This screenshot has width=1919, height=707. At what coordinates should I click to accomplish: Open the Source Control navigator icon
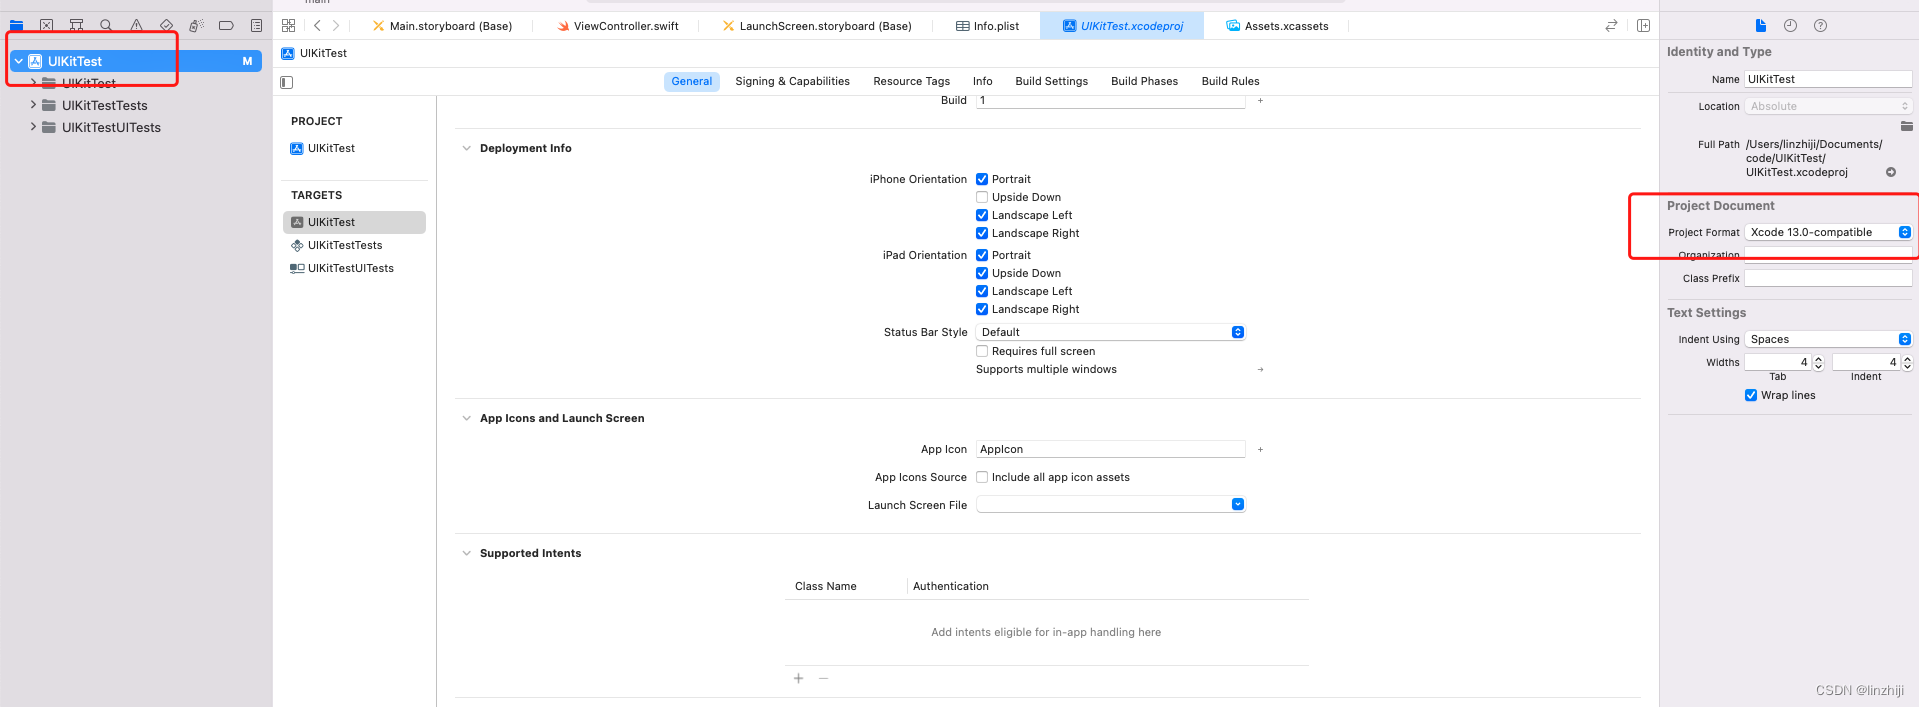[46, 25]
